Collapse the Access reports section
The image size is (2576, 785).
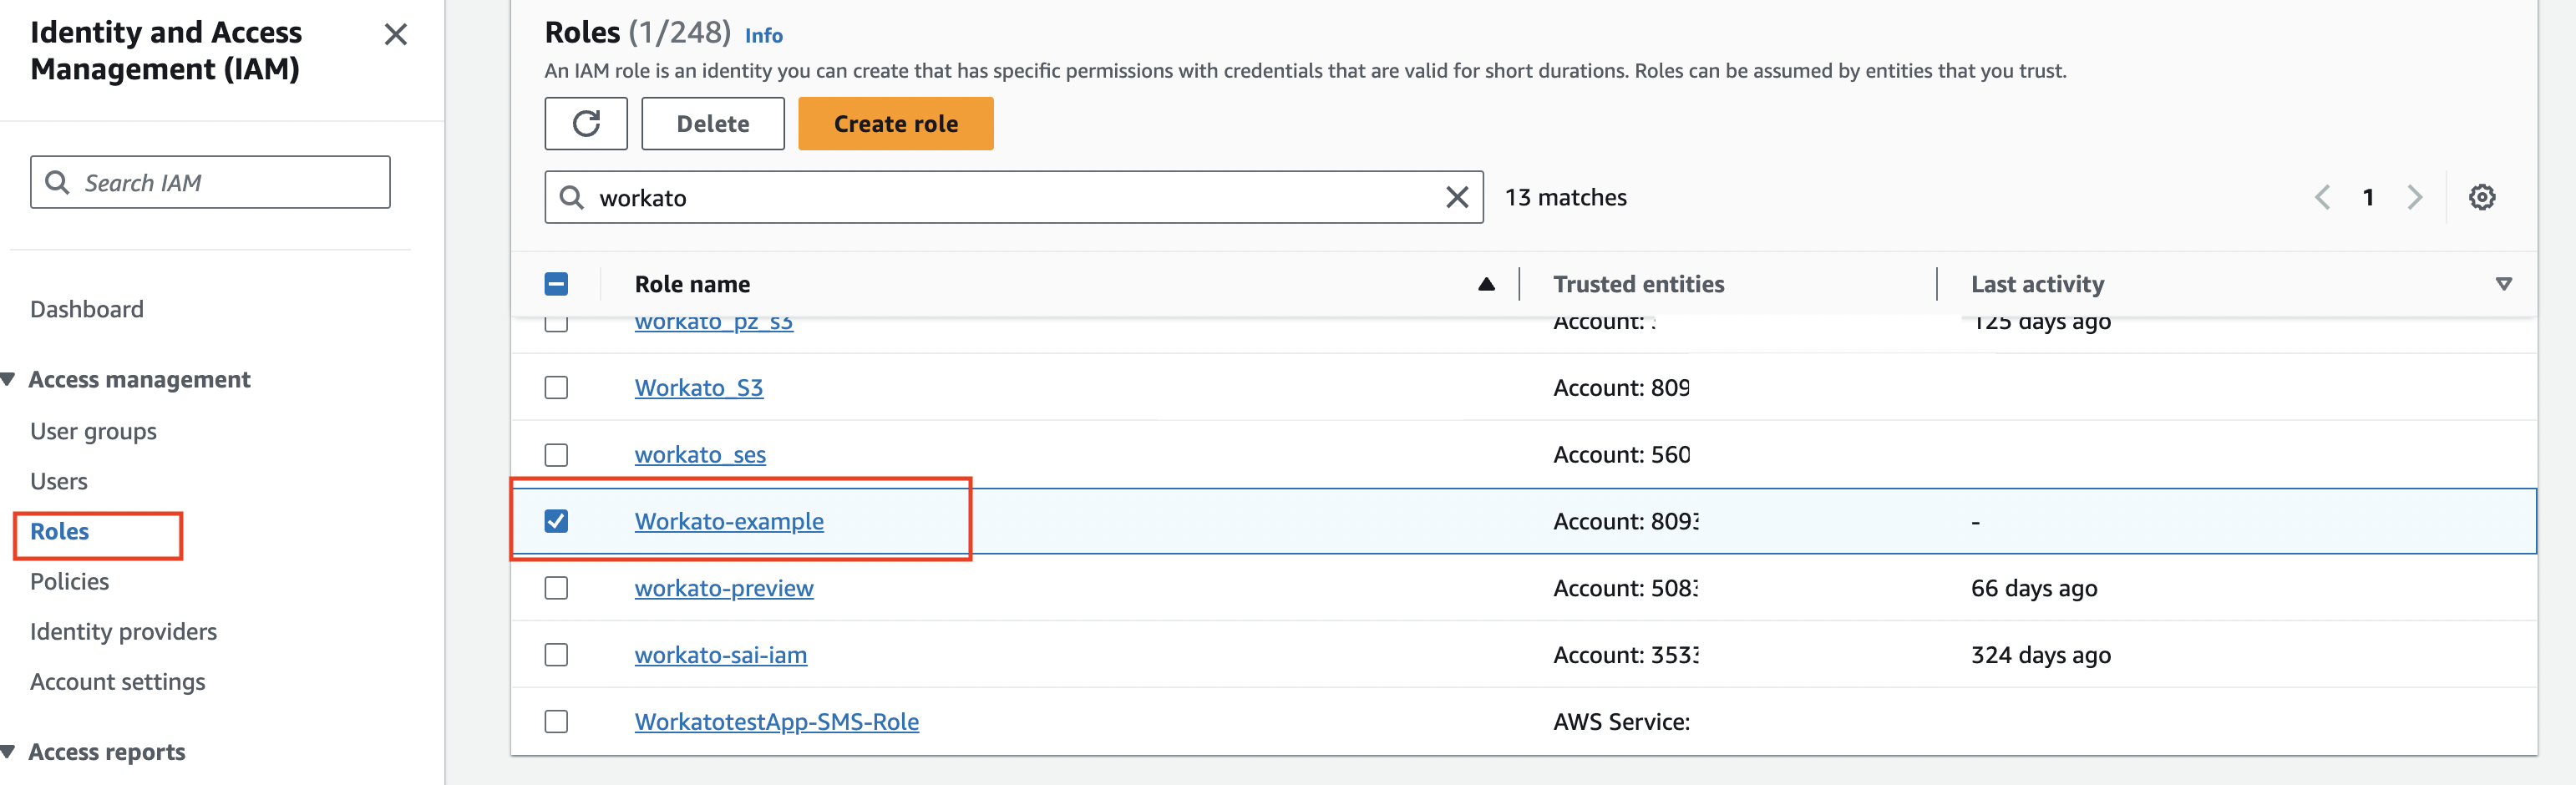pyautogui.click(x=9, y=751)
